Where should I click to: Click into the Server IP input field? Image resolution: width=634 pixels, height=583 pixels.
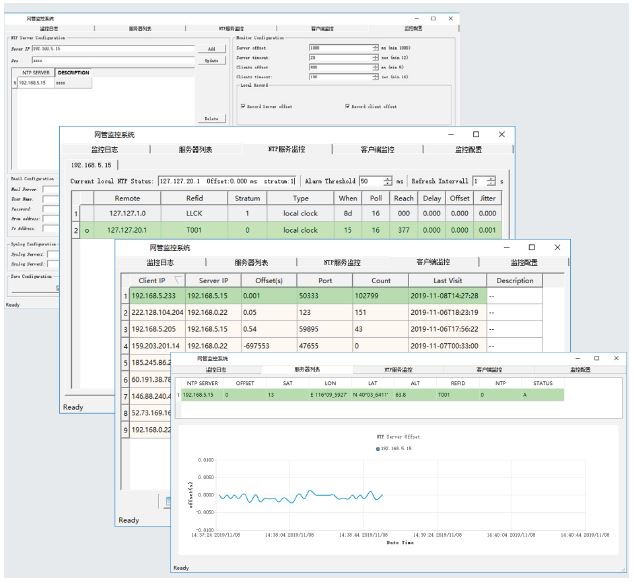110,47
